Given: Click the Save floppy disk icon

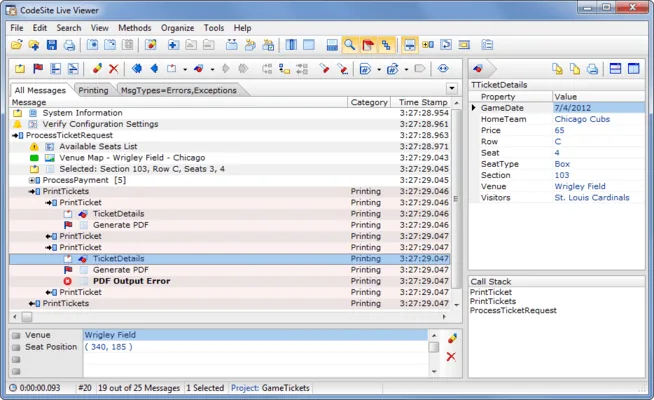Looking at the screenshot, I should (51, 45).
